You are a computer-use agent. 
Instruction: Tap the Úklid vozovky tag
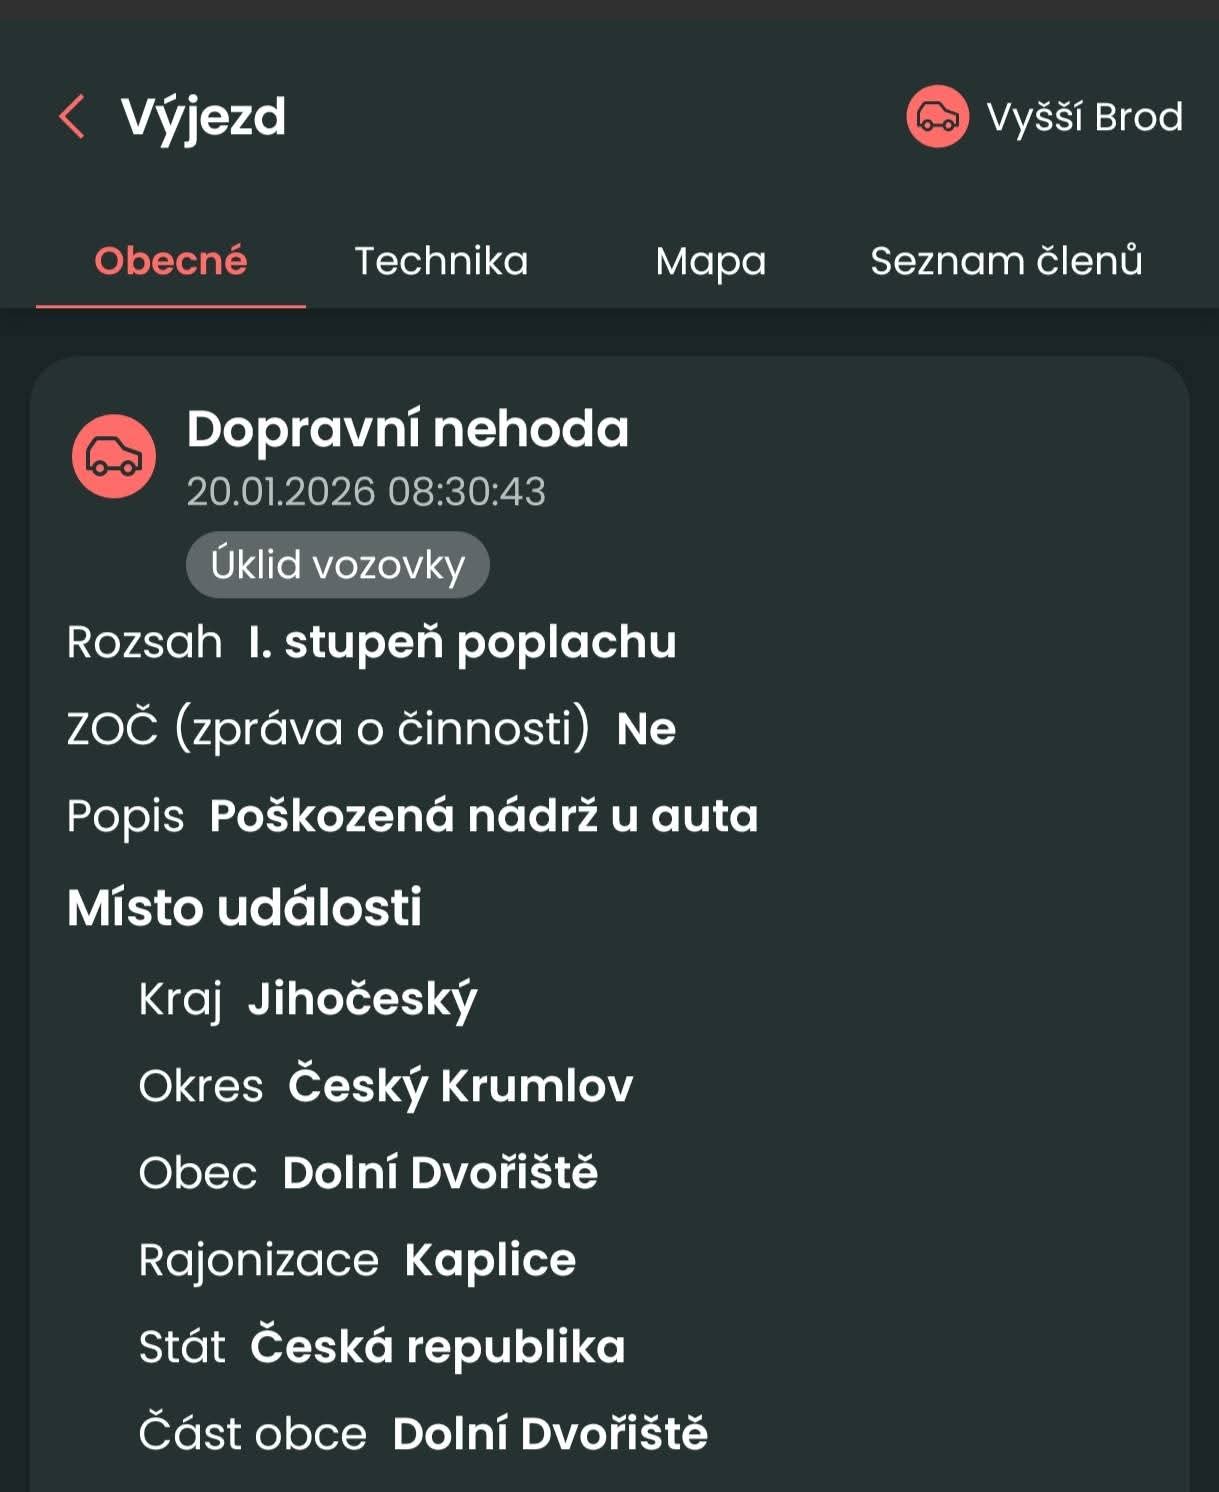(338, 565)
